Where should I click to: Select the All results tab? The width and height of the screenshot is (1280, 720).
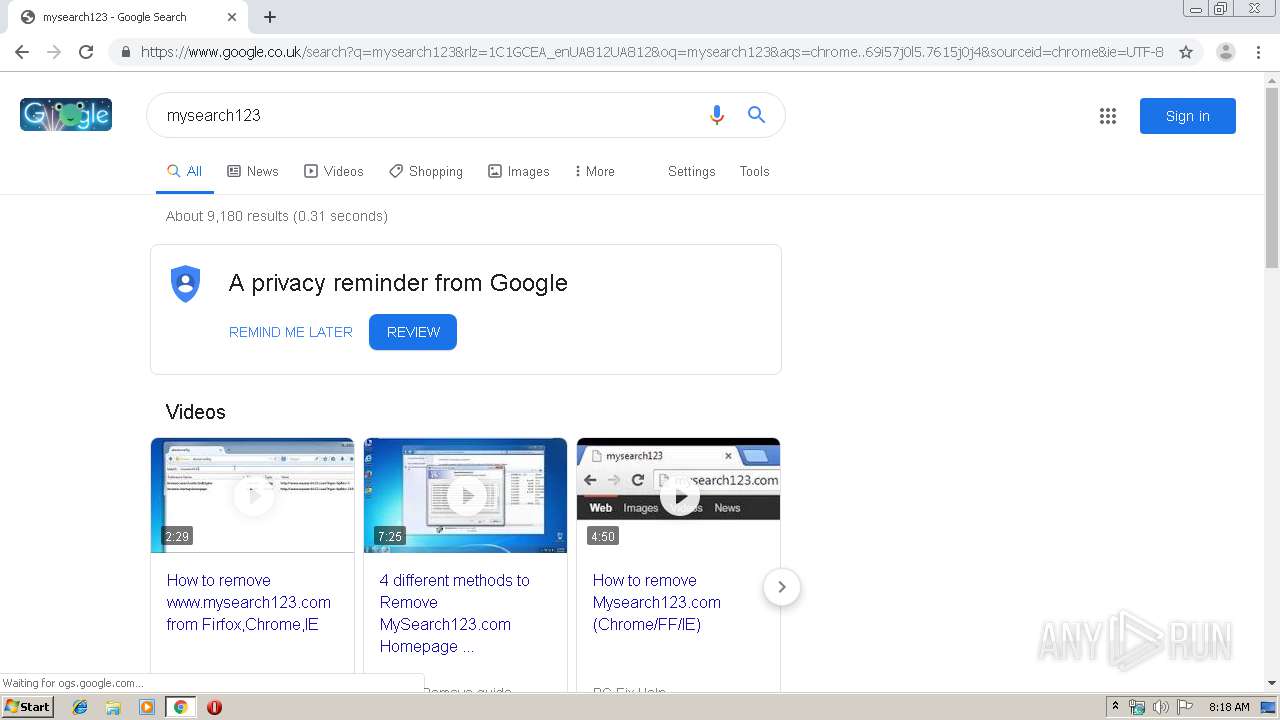tap(185, 171)
